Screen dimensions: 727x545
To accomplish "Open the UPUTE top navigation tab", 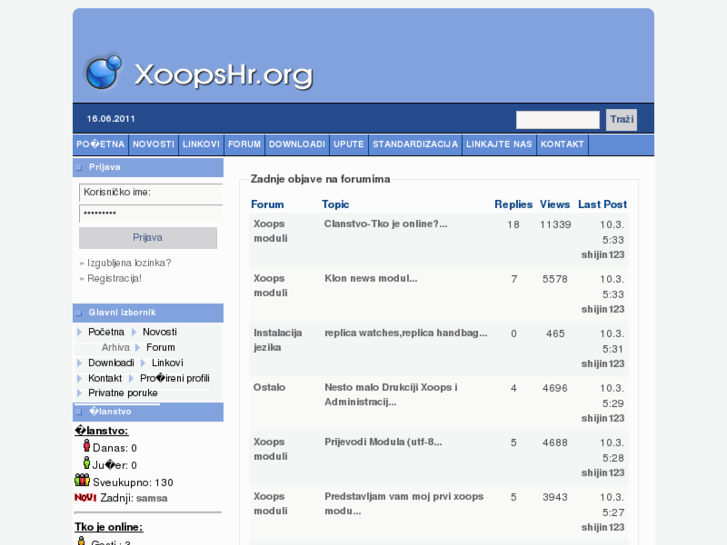I will coord(349,144).
